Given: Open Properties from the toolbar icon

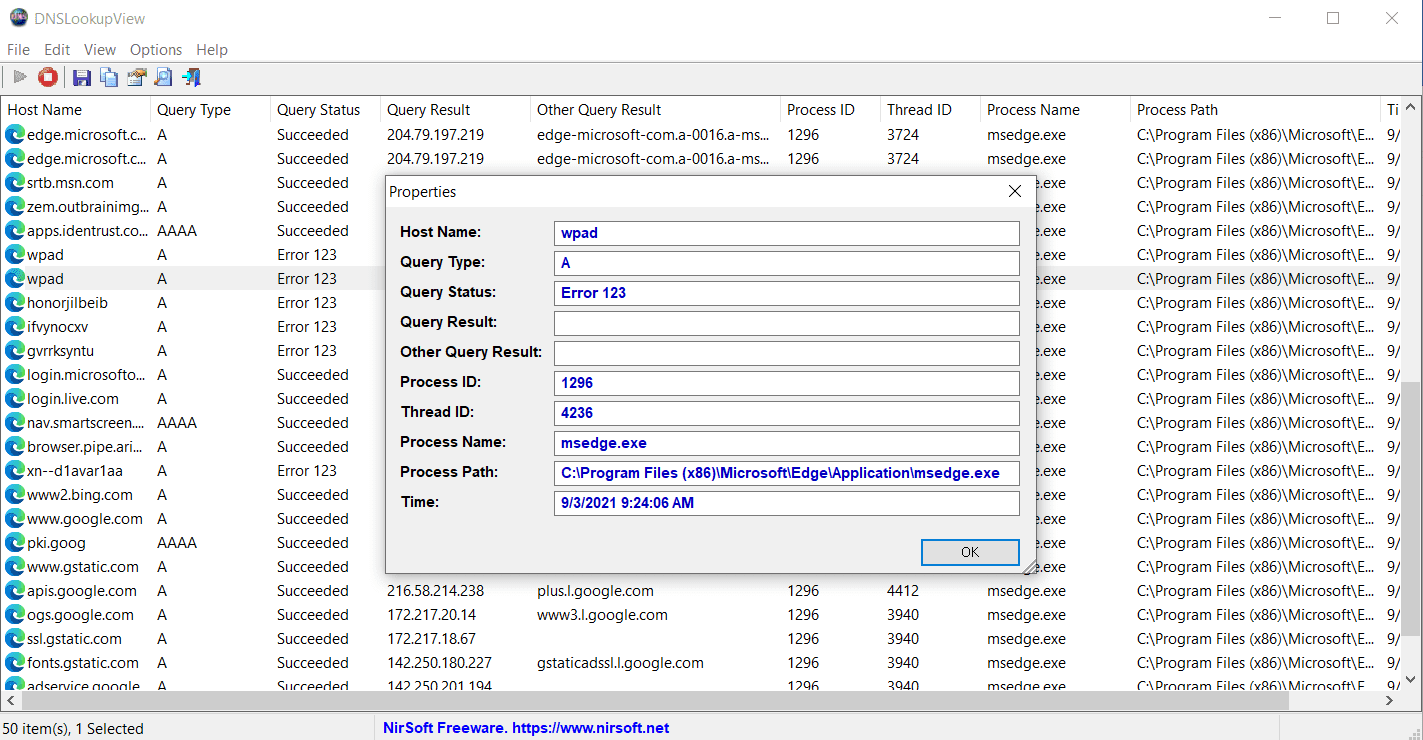Looking at the screenshot, I should pos(136,77).
